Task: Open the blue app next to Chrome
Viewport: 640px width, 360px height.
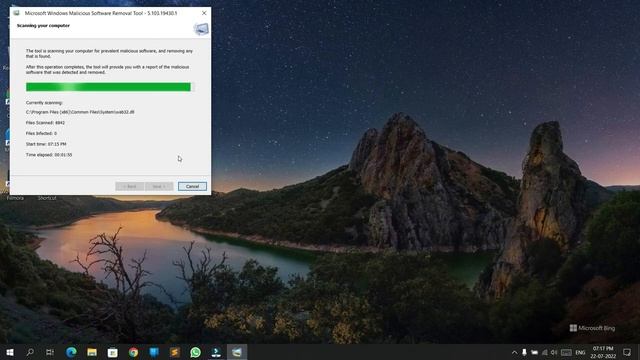Action: [x=154, y=352]
